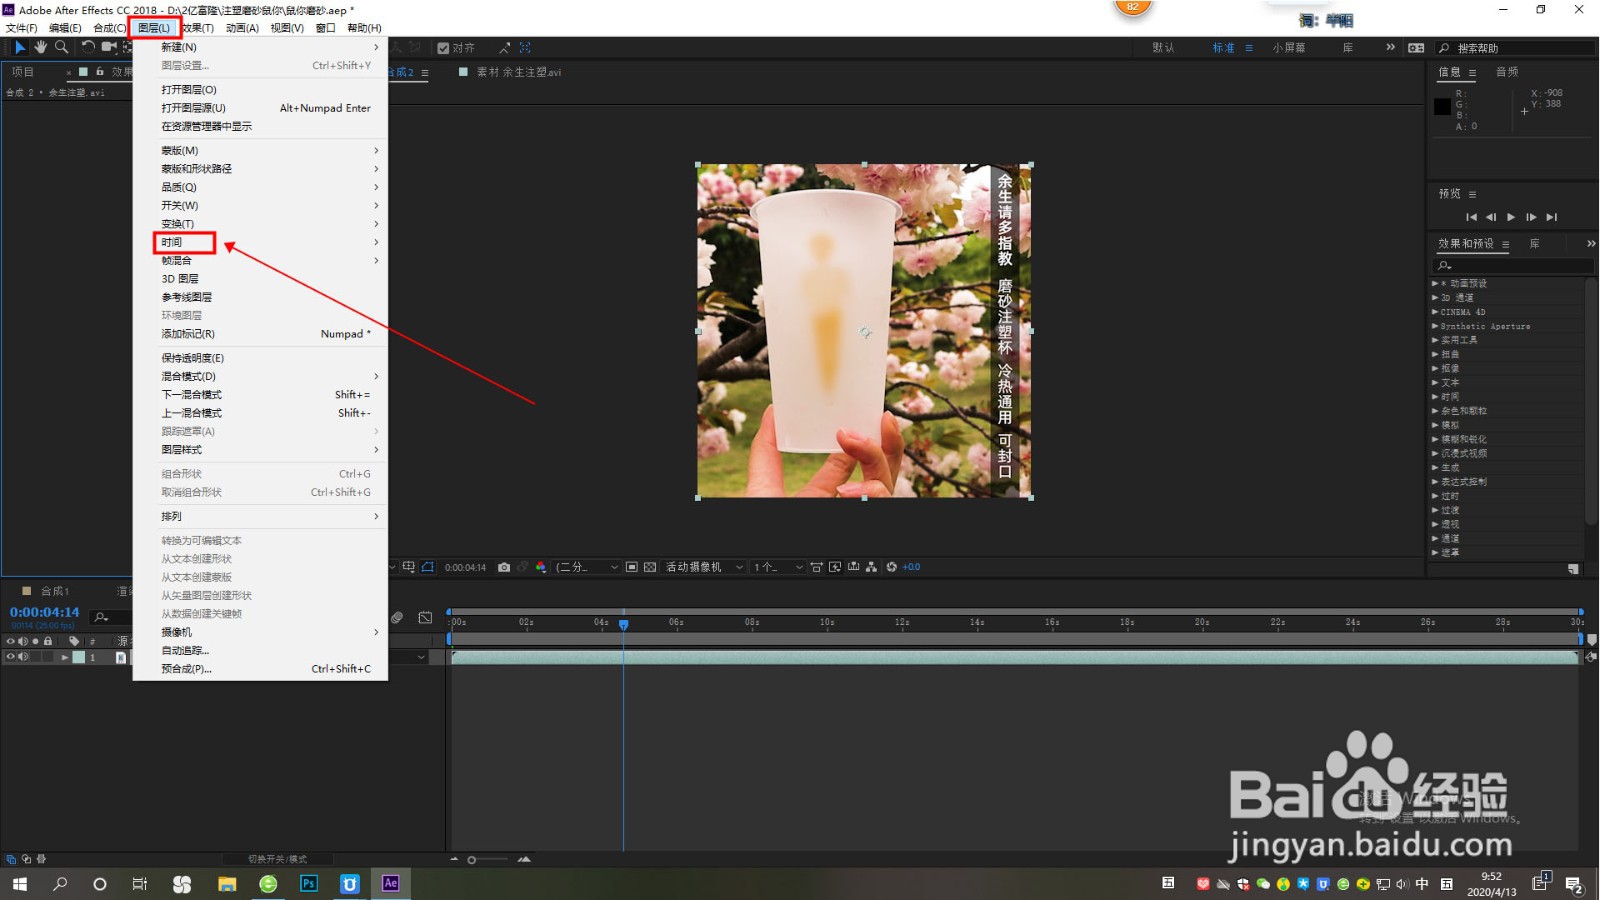Select the Standard workspace
The height and width of the screenshot is (900, 1600).
[1224, 48]
